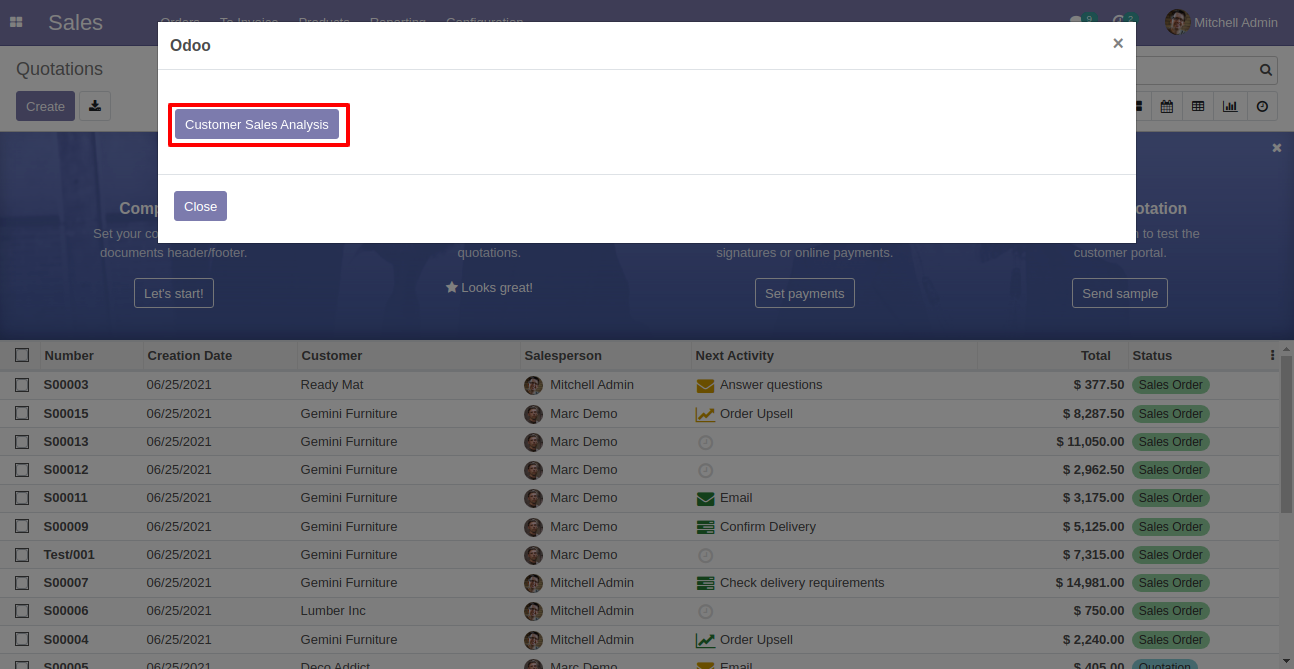
Task: Open optional columns kebab menu in table header
Action: coord(1272,355)
